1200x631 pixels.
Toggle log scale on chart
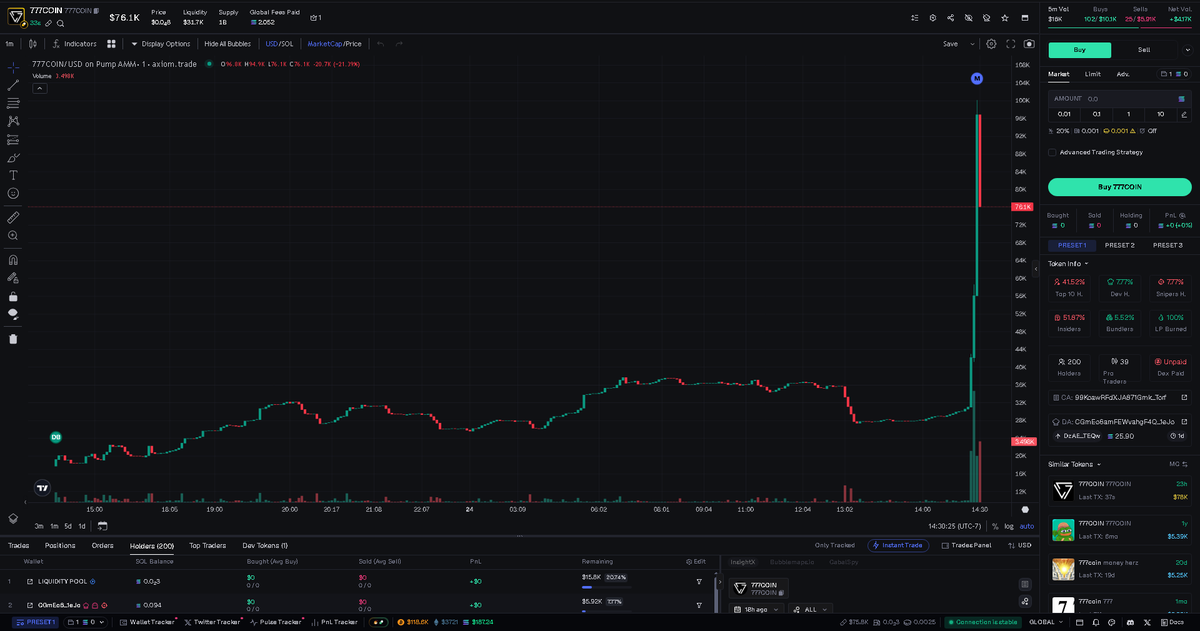[1009, 526]
